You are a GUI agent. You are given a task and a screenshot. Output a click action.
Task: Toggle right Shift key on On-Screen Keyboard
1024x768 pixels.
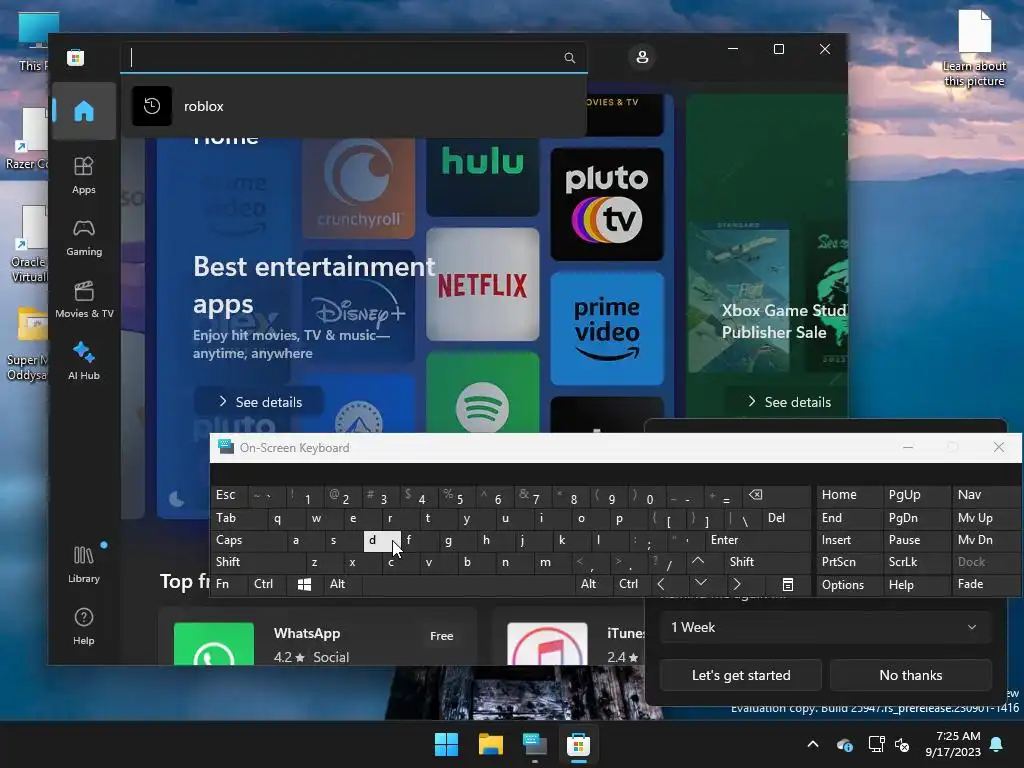pyautogui.click(x=765, y=562)
